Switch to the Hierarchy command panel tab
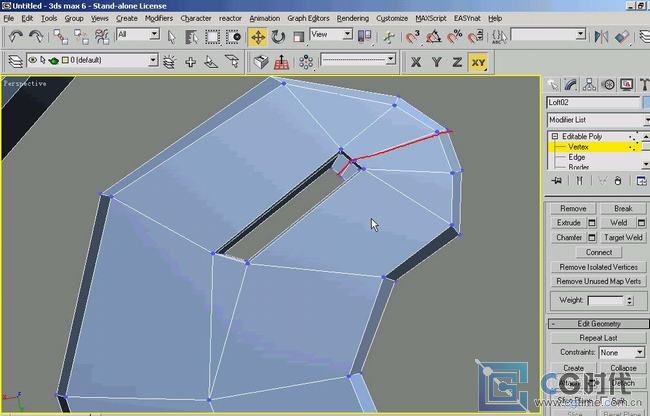 589,85
